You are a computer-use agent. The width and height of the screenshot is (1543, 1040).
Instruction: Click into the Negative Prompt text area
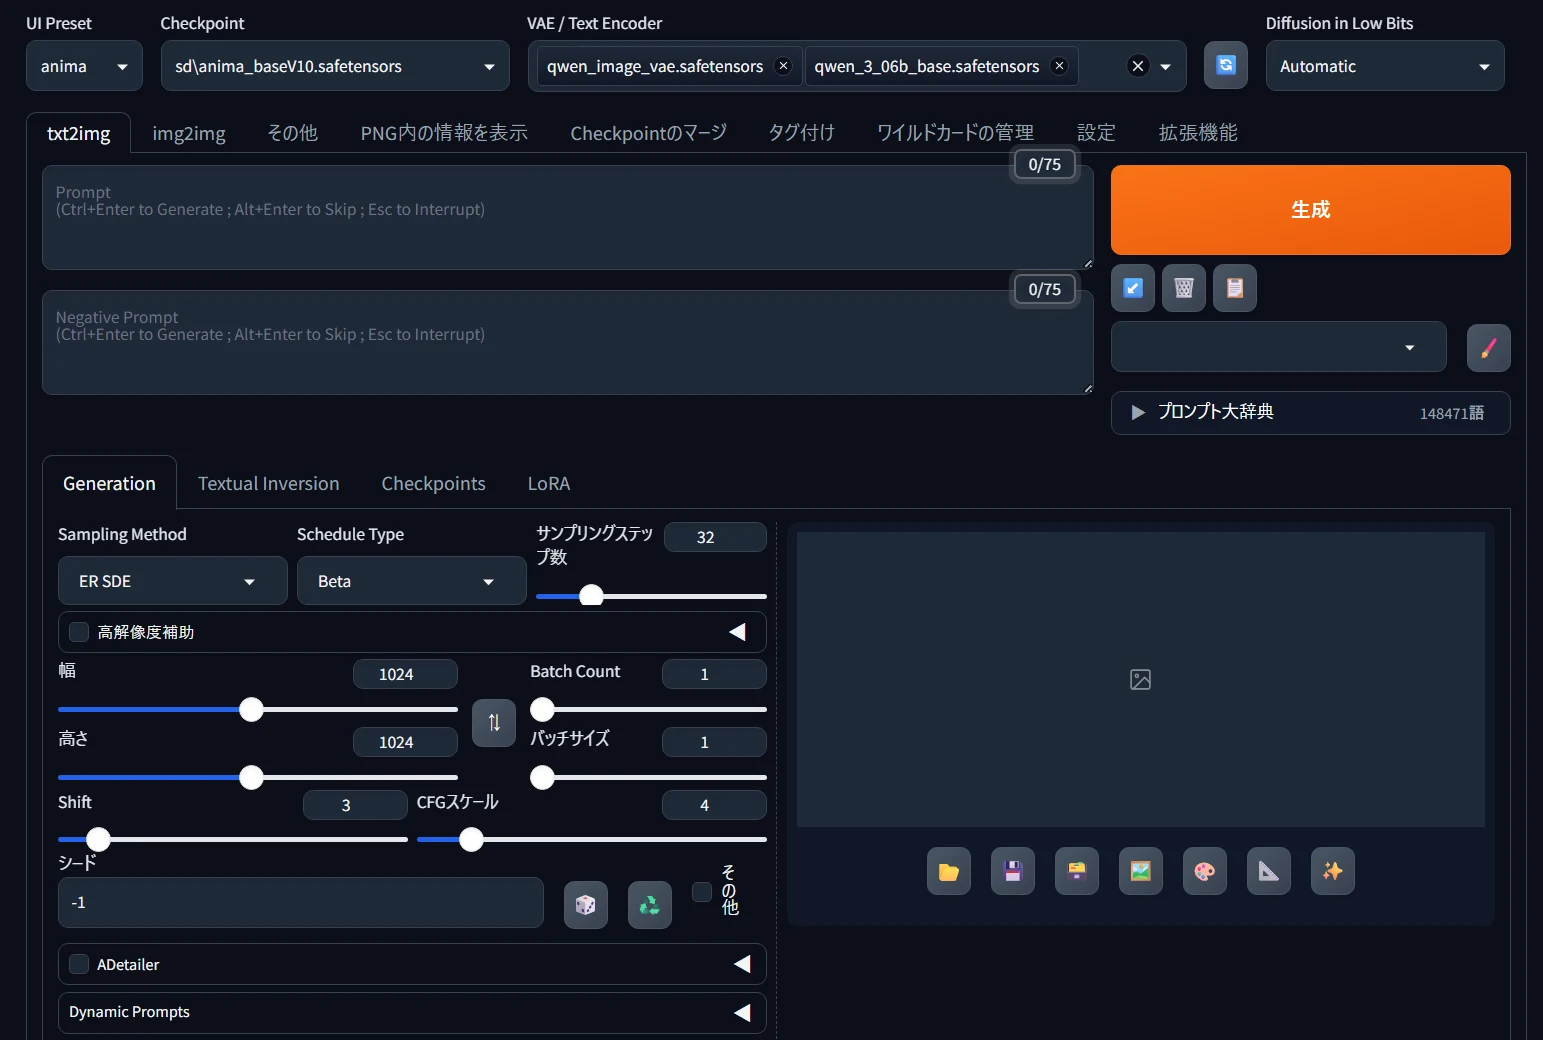[568, 343]
